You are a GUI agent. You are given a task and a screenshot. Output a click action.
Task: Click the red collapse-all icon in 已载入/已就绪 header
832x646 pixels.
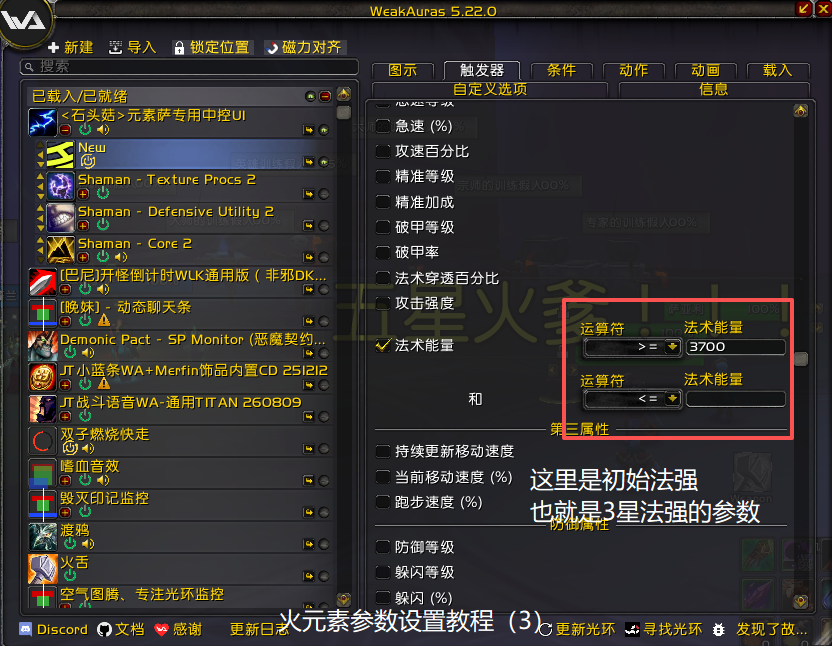(x=325, y=96)
